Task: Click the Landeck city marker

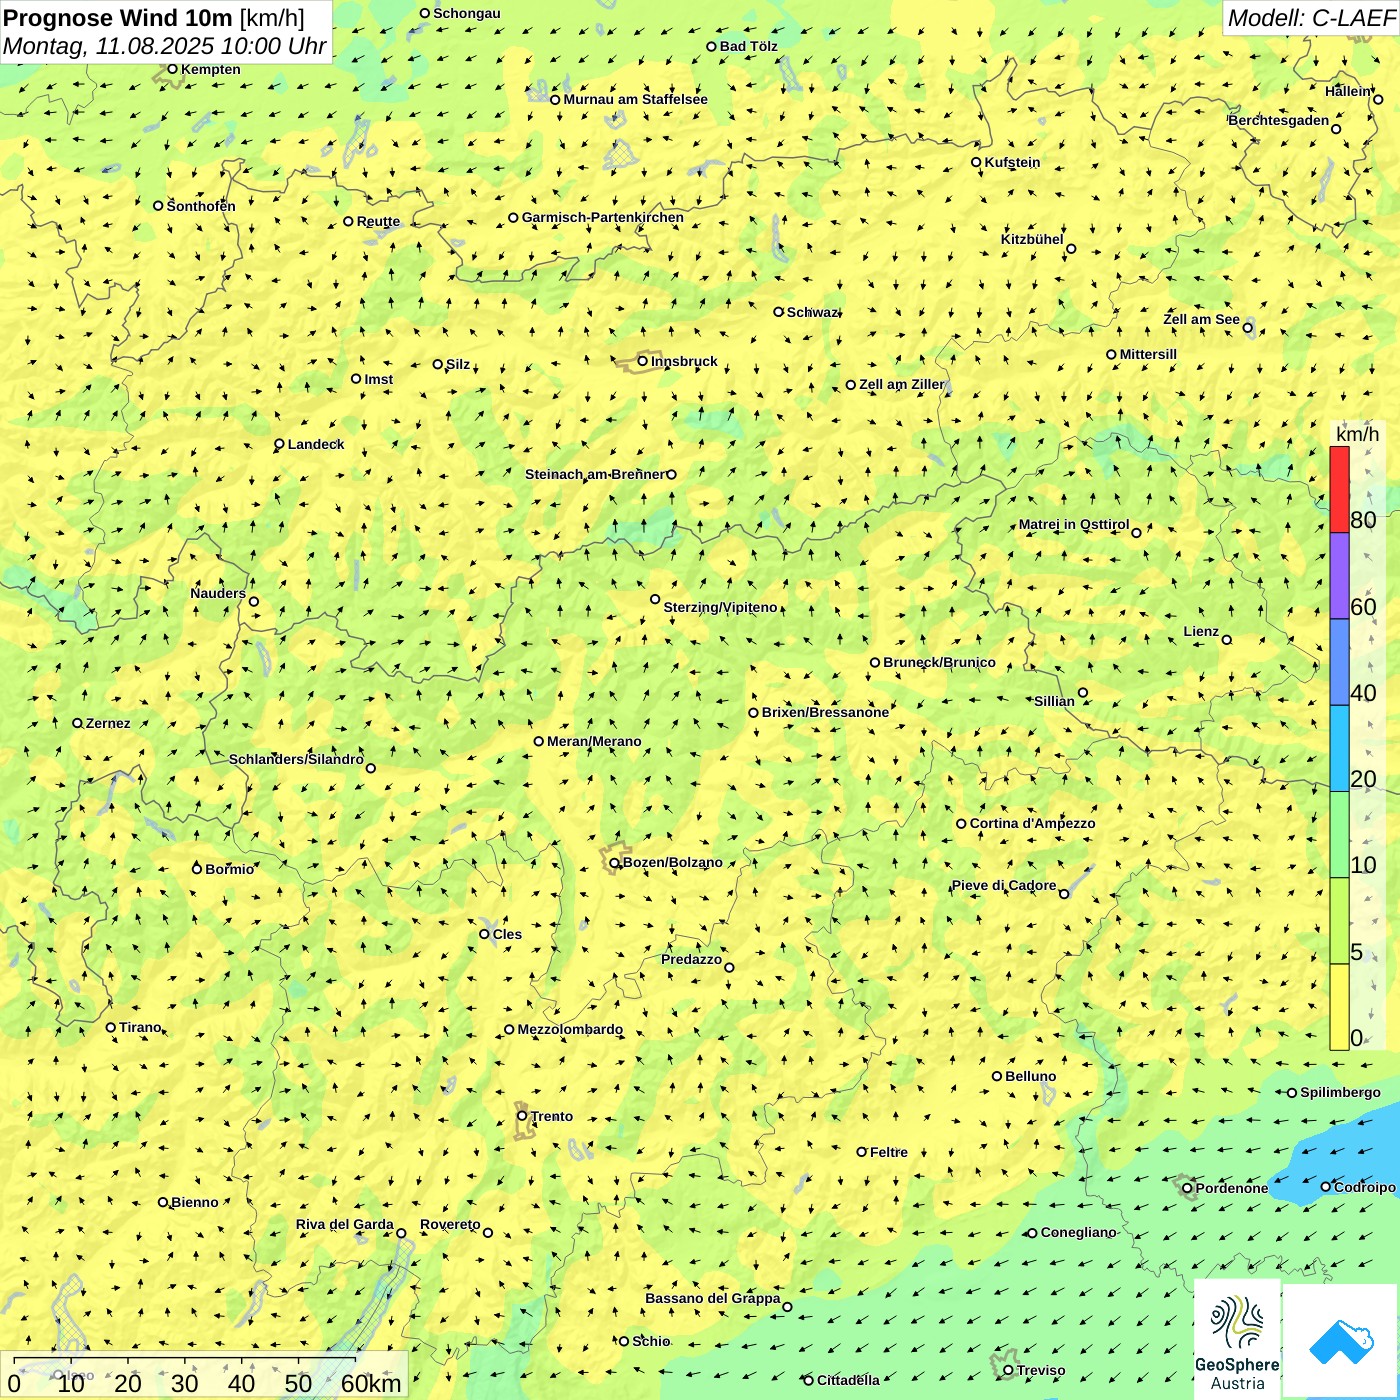Action: pyautogui.click(x=279, y=444)
